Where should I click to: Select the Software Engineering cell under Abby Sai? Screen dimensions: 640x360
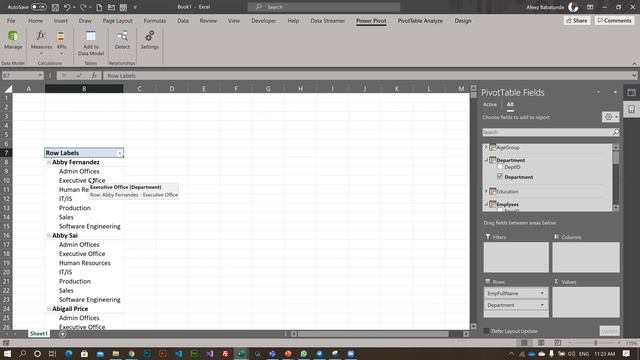point(84,300)
